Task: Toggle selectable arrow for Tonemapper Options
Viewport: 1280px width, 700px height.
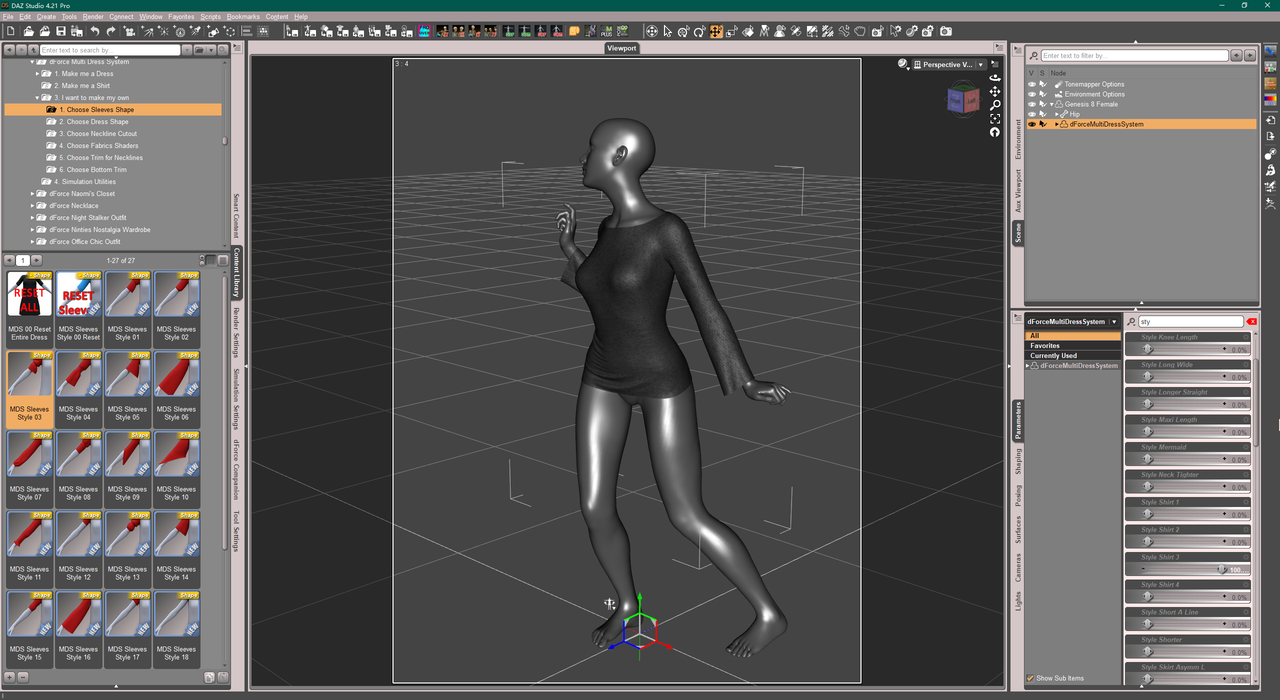Action: coord(1042,84)
